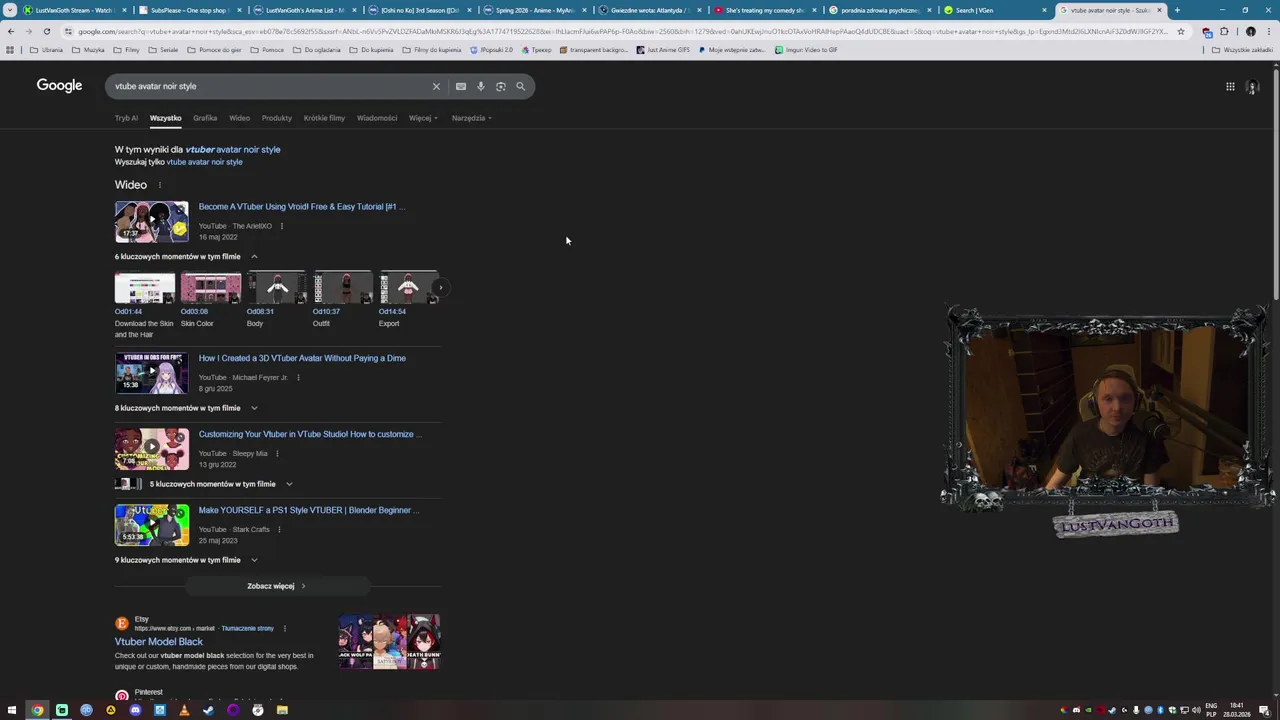Viewport: 1280px width, 720px height.
Task: Clear the search box with the X icon
Action: pyautogui.click(x=436, y=87)
